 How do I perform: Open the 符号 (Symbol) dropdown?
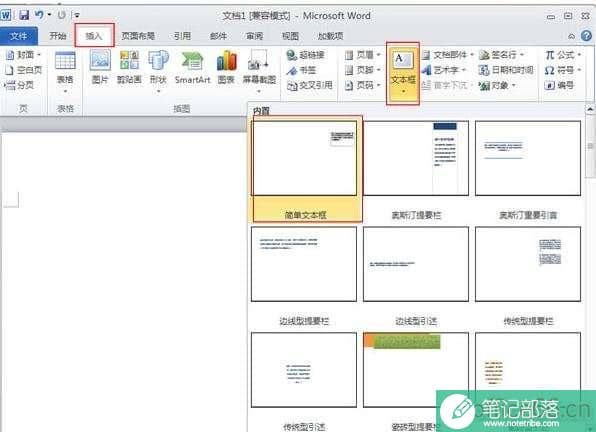click(x=563, y=70)
